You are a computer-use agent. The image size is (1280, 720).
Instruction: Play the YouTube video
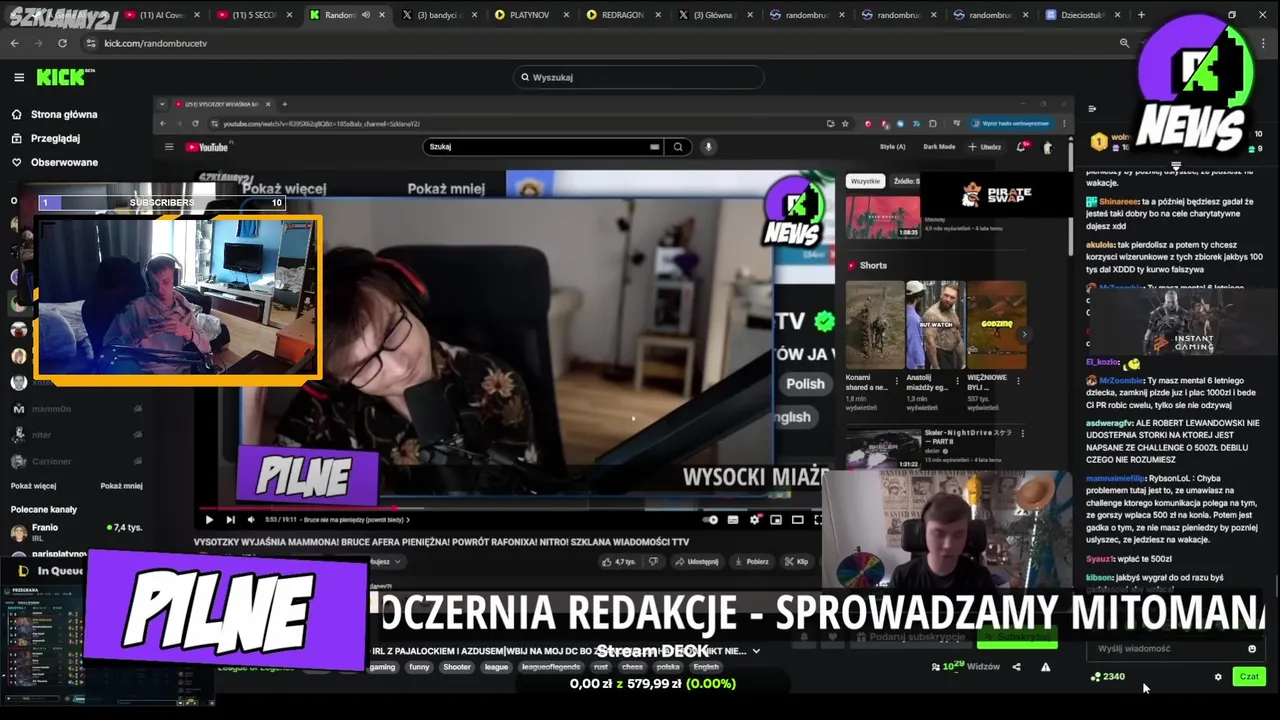(209, 520)
